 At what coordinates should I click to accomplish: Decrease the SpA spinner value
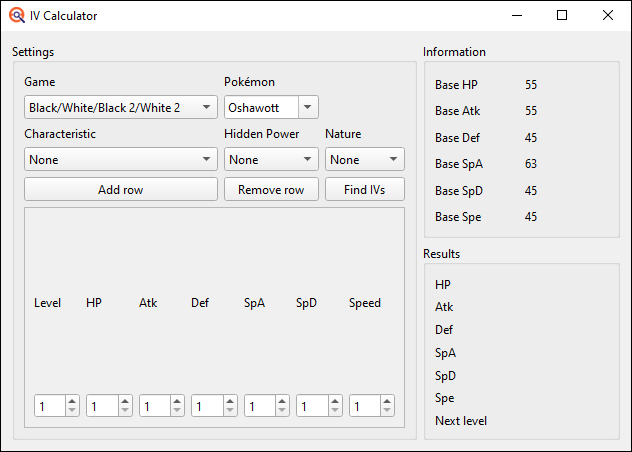282,410
